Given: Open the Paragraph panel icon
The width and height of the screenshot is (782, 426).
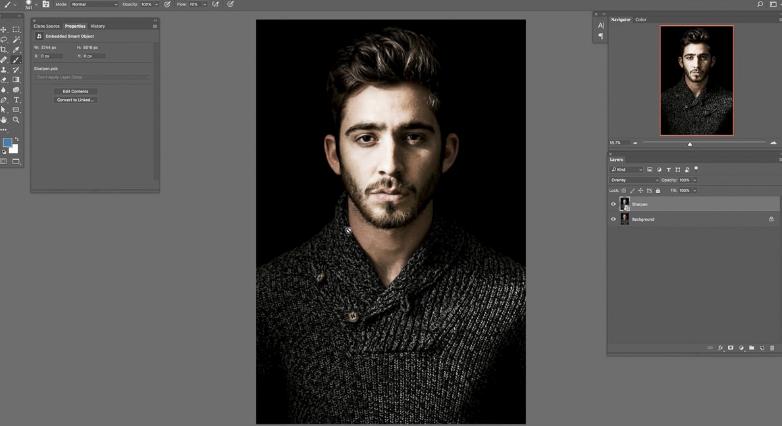Looking at the screenshot, I should (x=600, y=36).
